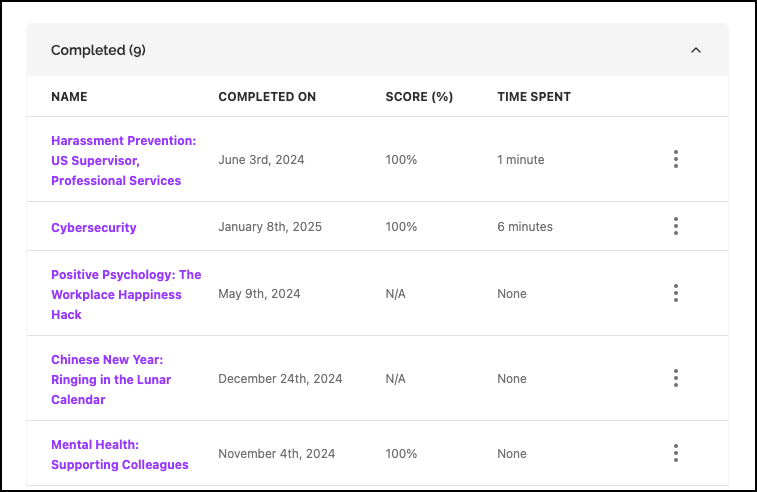This screenshot has height=492, width=757.
Task: Click the Score (%) column header
Action: point(419,97)
